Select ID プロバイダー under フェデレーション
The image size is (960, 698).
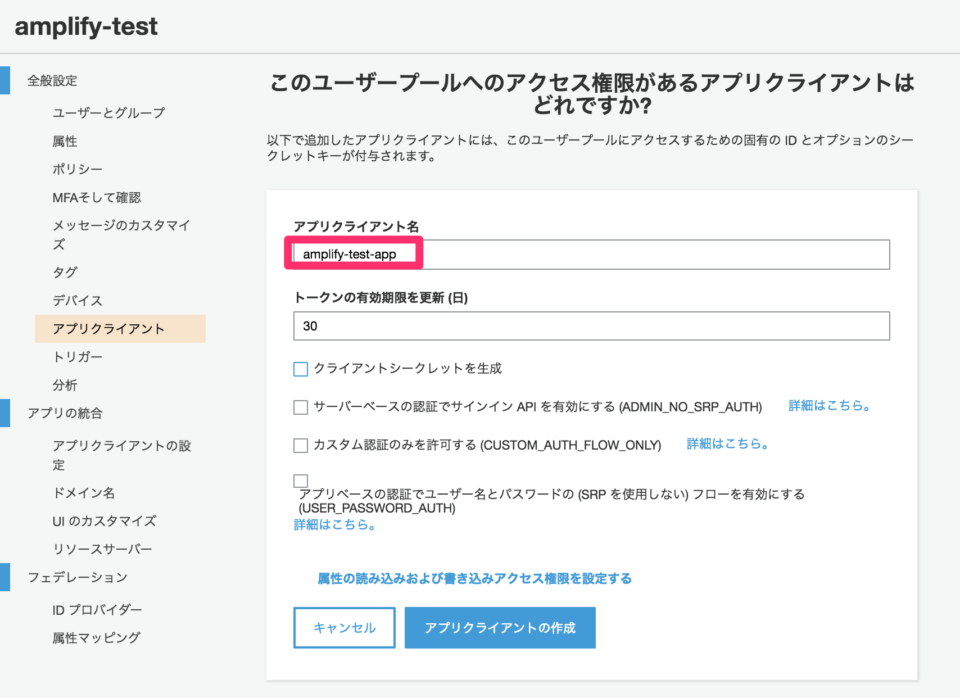[97, 610]
